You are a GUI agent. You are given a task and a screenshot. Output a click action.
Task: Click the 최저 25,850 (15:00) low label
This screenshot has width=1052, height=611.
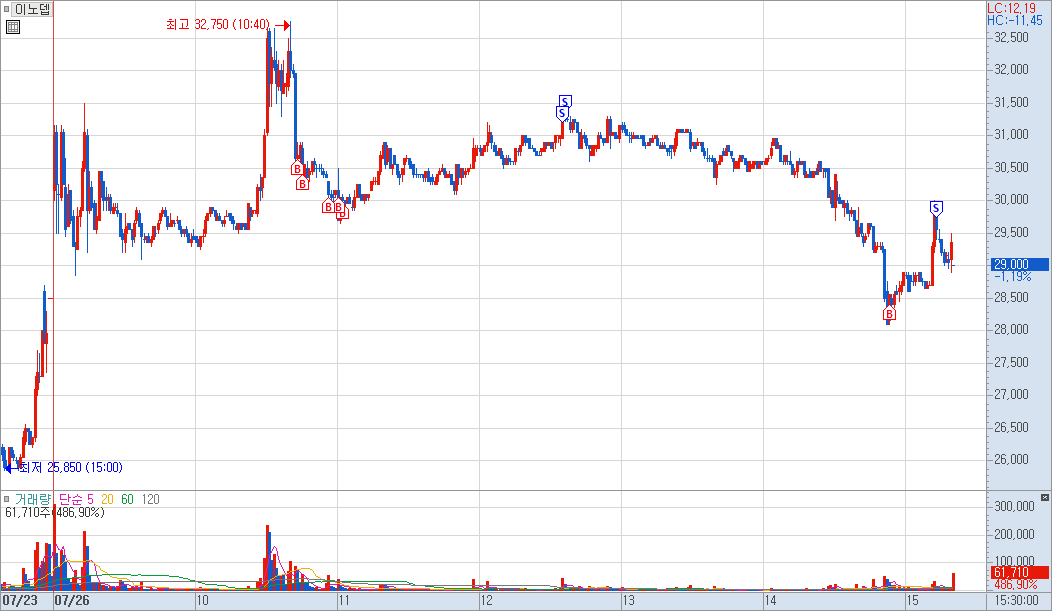(x=70, y=467)
